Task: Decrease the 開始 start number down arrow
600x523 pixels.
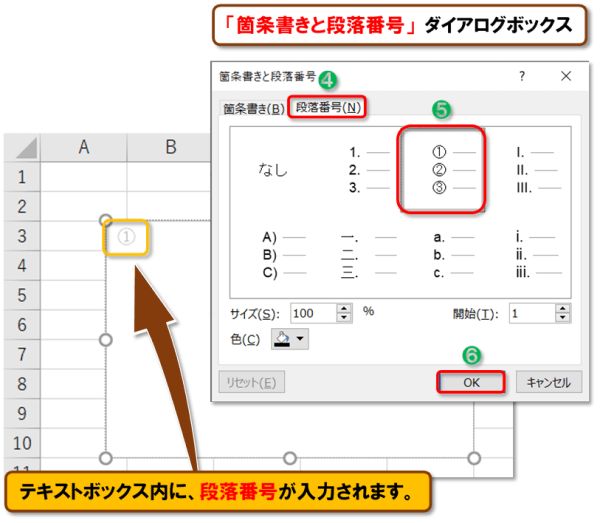Action: [x=562, y=318]
